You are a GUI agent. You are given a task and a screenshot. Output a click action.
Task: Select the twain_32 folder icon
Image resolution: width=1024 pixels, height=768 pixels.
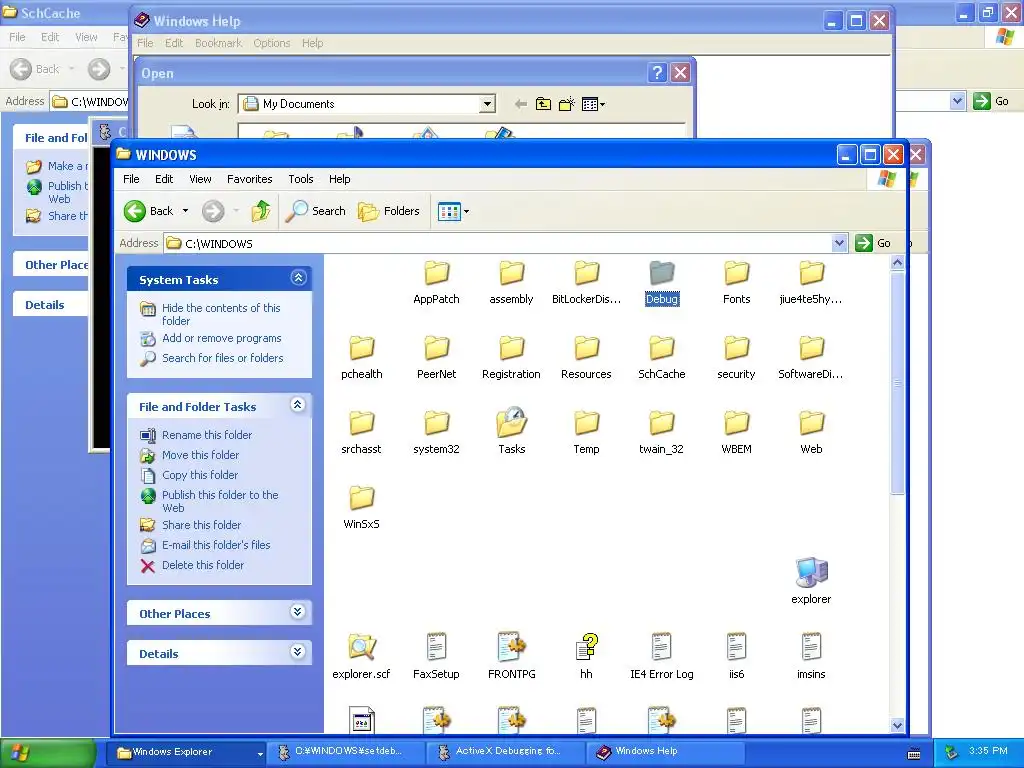click(662, 423)
